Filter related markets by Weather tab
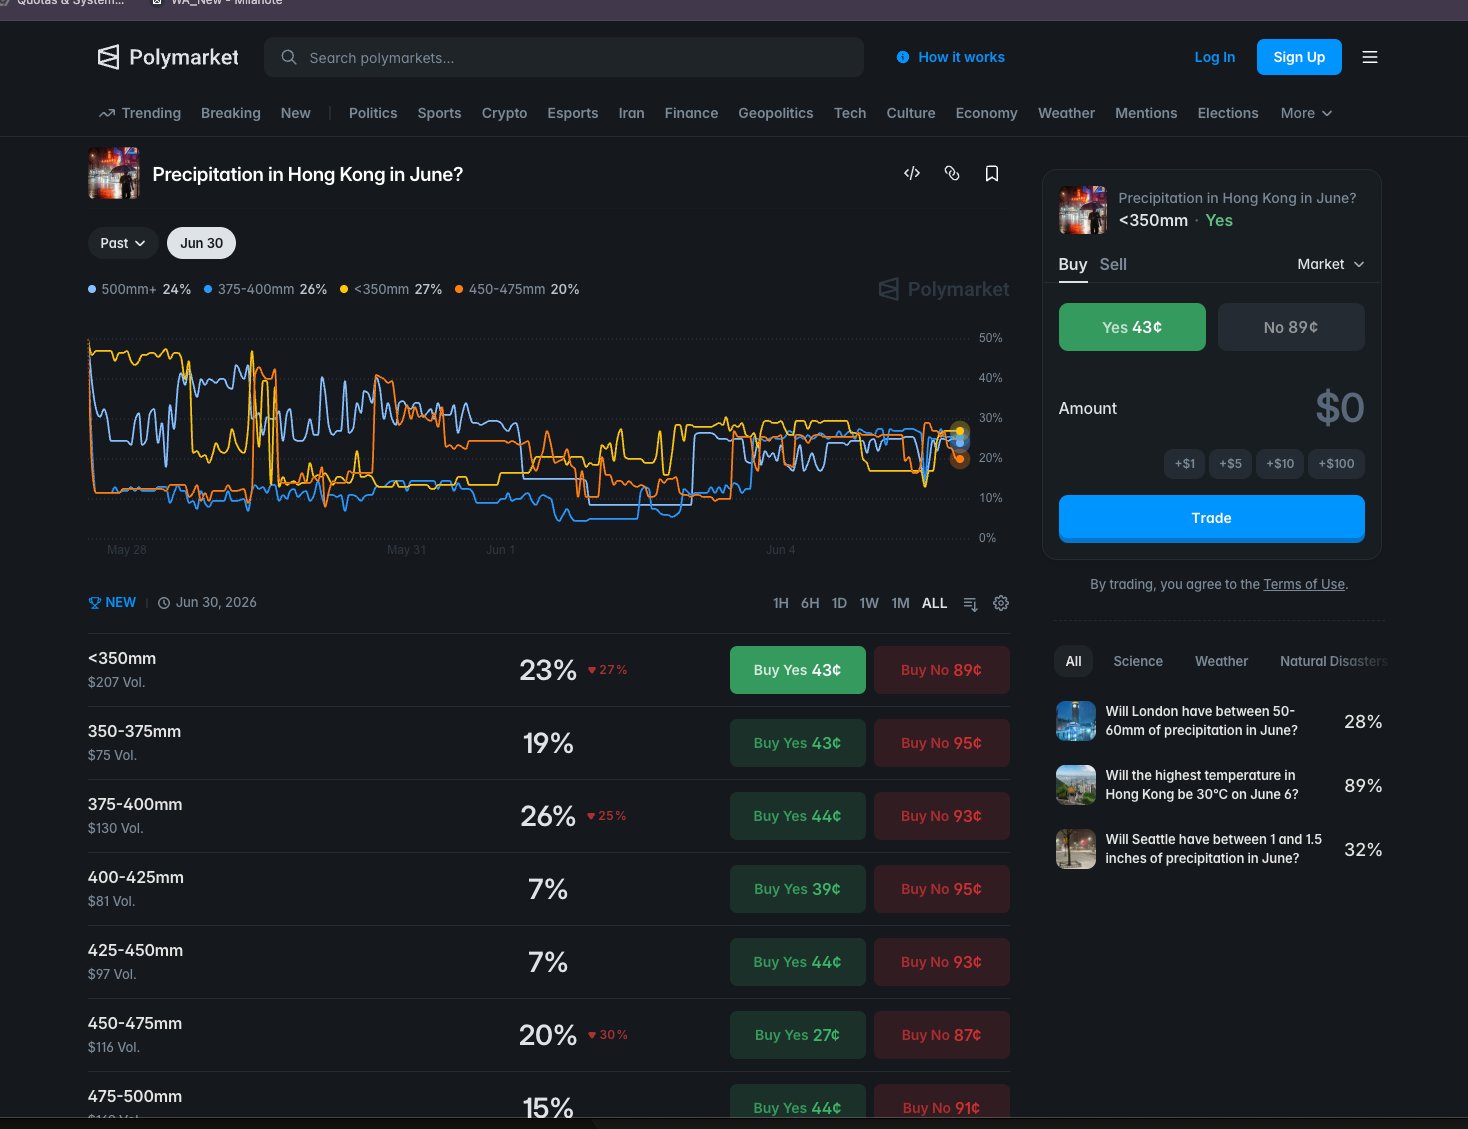Screen dimensions: 1468x1129 1221,661
